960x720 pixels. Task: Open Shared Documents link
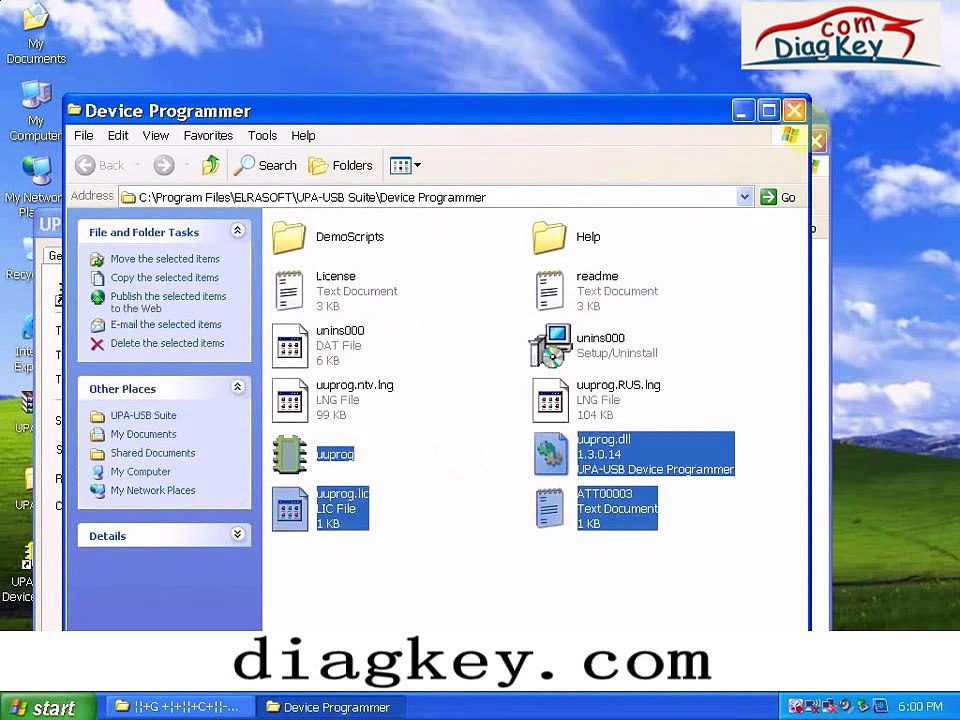(x=153, y=454)
